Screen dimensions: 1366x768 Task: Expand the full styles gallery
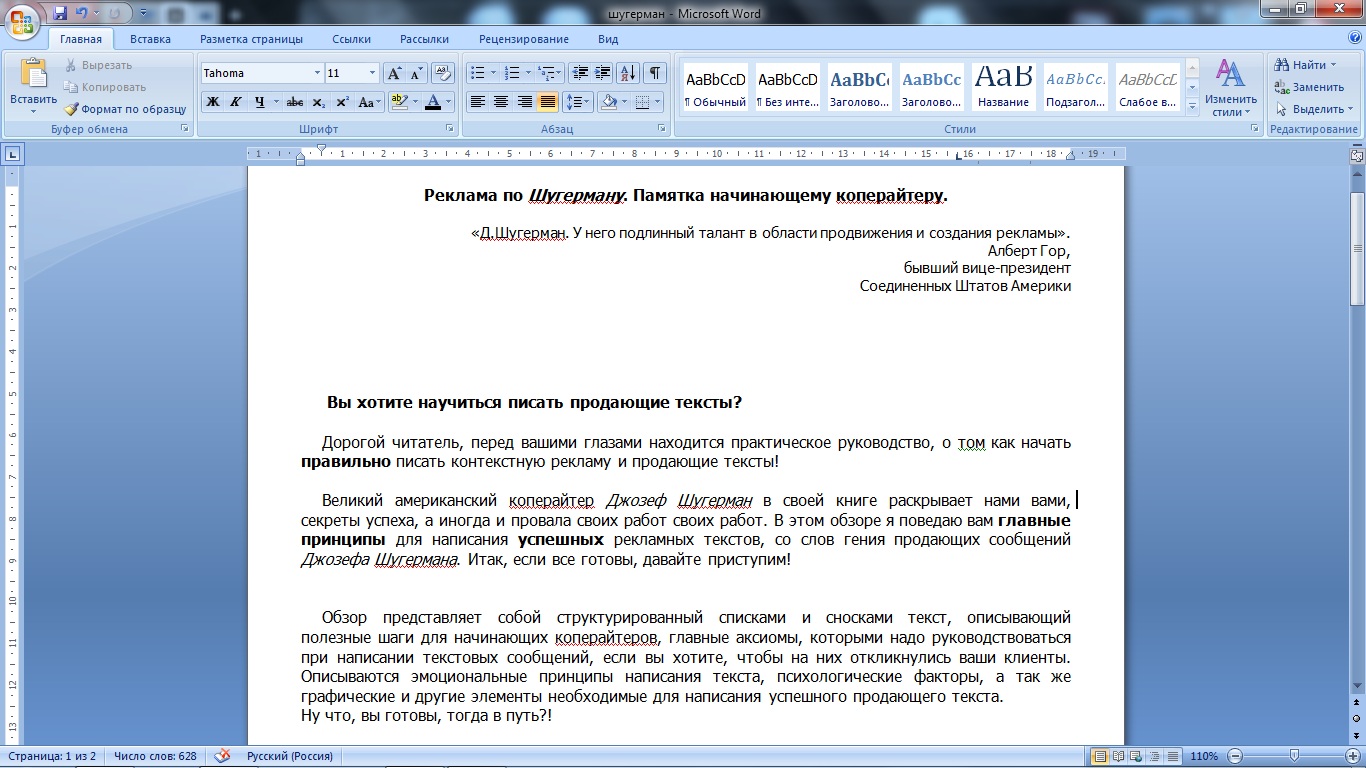pos(1191,105)
